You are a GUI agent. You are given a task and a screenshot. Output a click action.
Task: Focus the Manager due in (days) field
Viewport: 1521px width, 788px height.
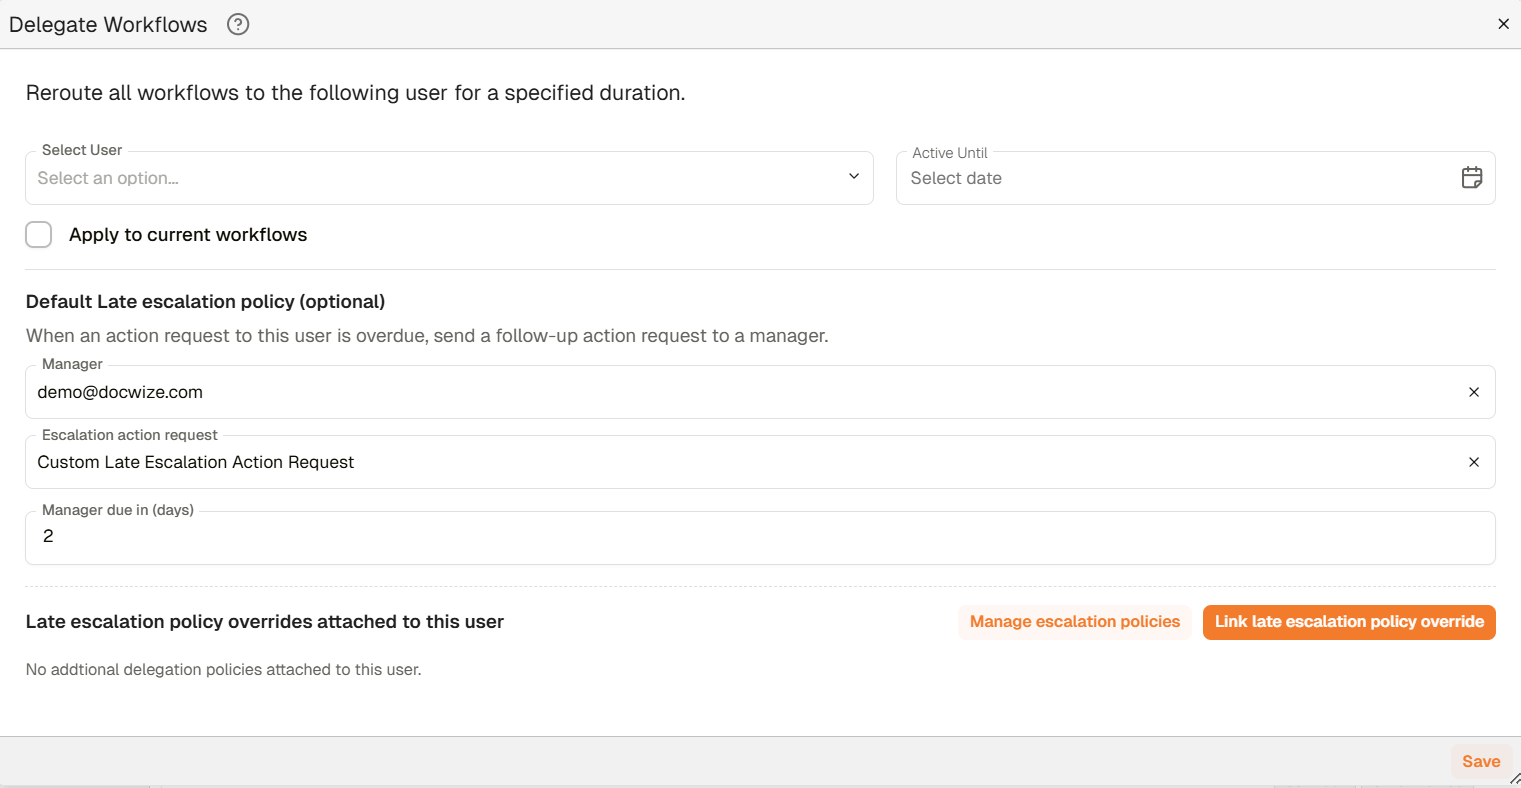(x=759, y=537)
